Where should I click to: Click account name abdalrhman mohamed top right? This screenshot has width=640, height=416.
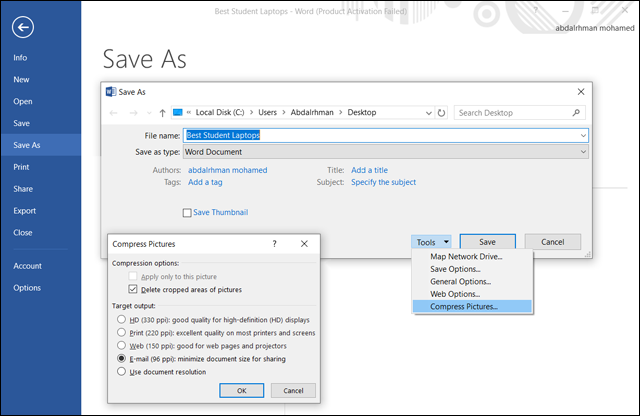coord(595,28)
